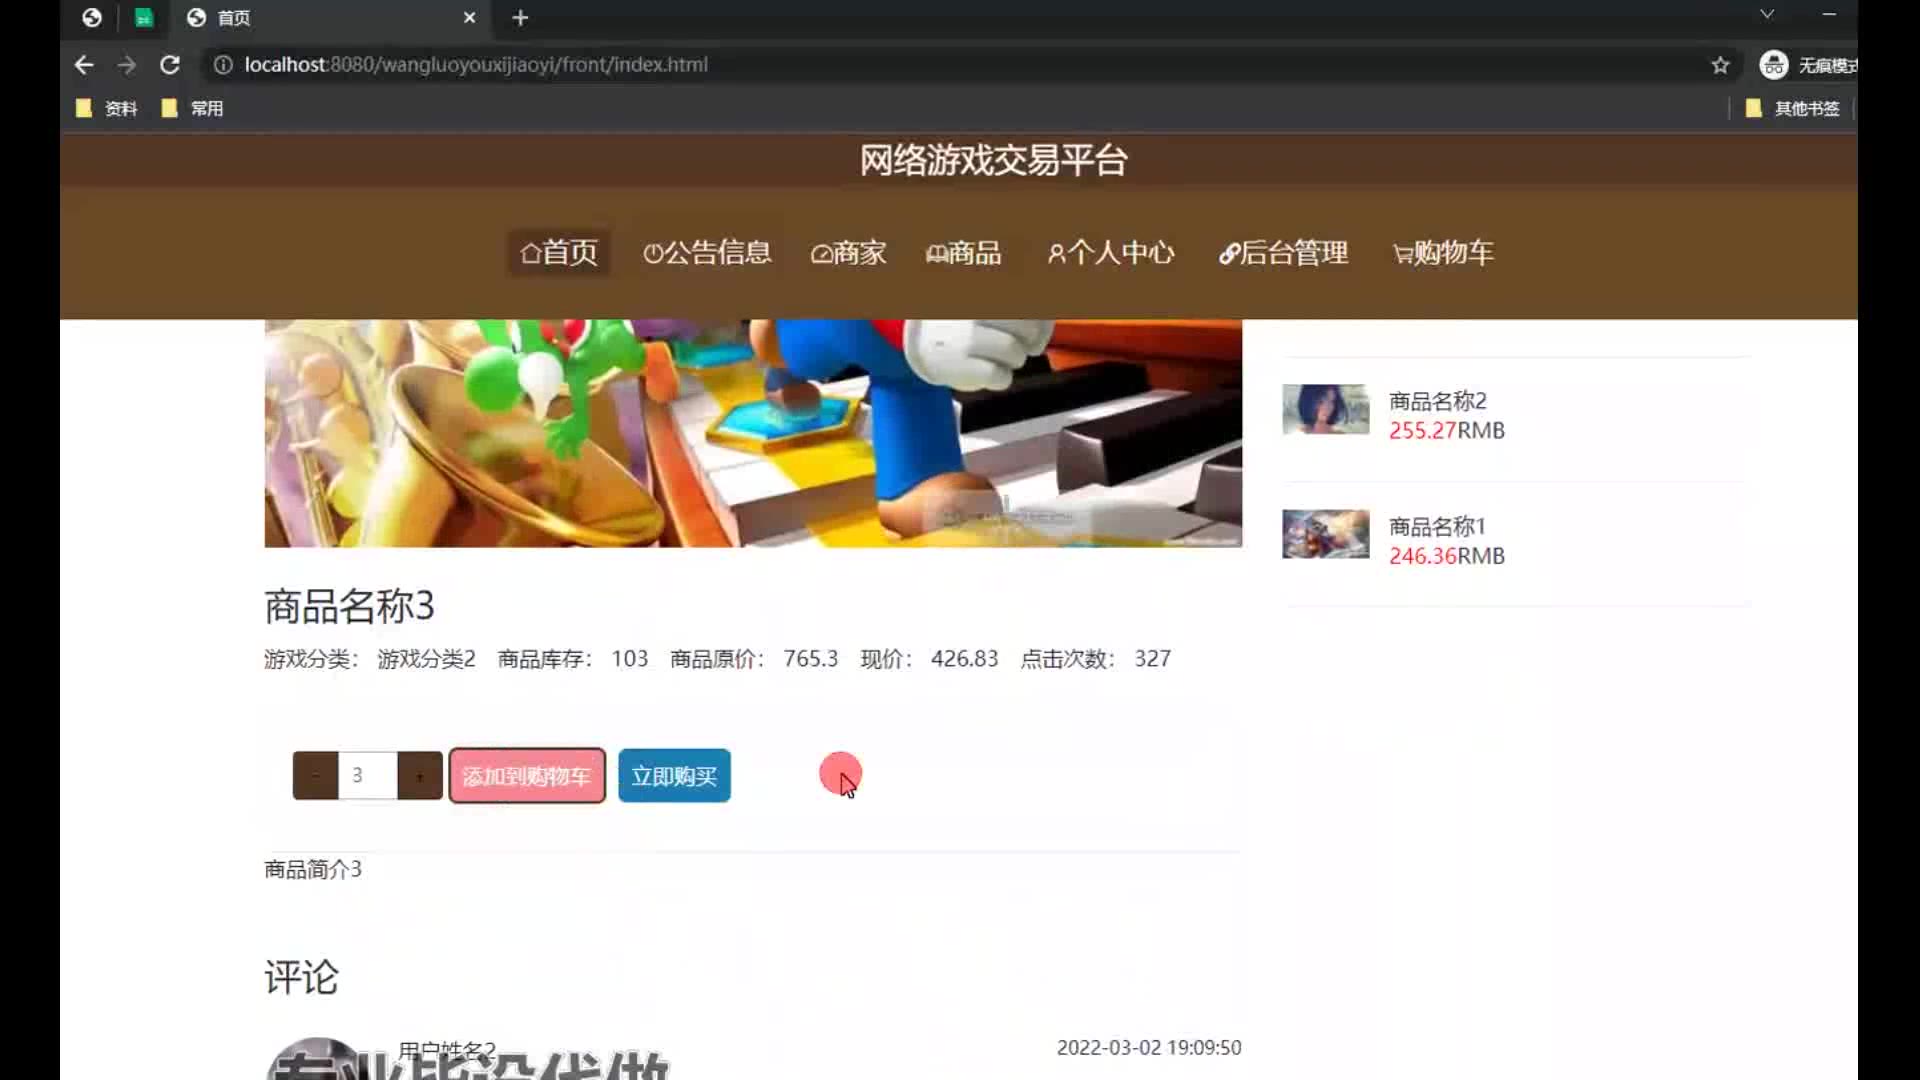
Task: Open the 首页 navigation item
Action: [559, 253]
